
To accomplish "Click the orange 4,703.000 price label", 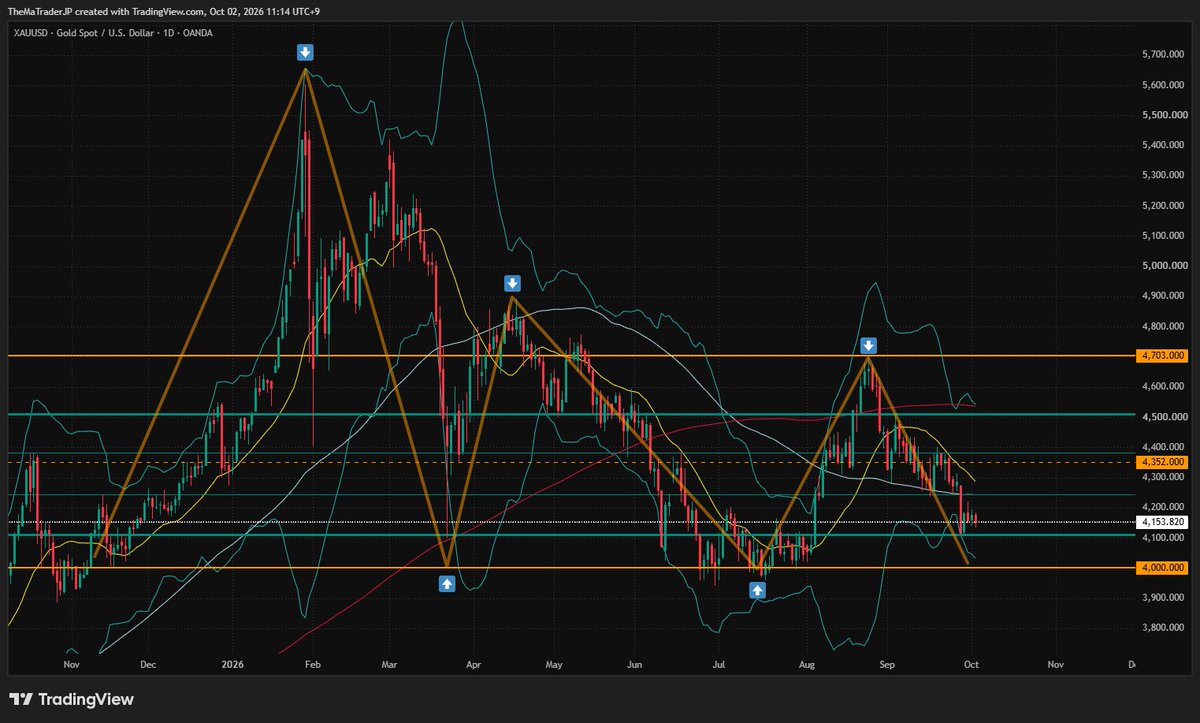I will click(1162, 355).
